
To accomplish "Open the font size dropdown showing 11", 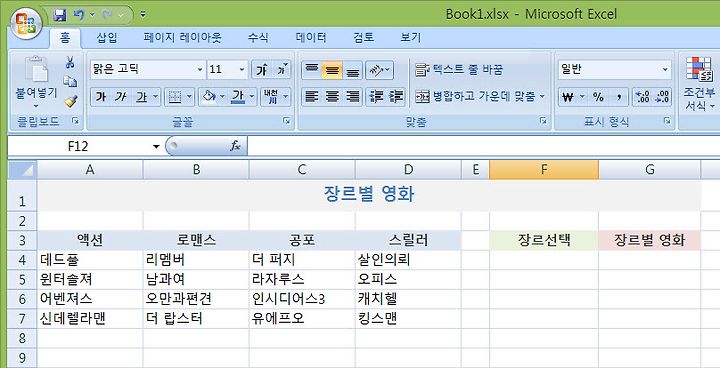I will pyautogui.click(x=242, y=70).
